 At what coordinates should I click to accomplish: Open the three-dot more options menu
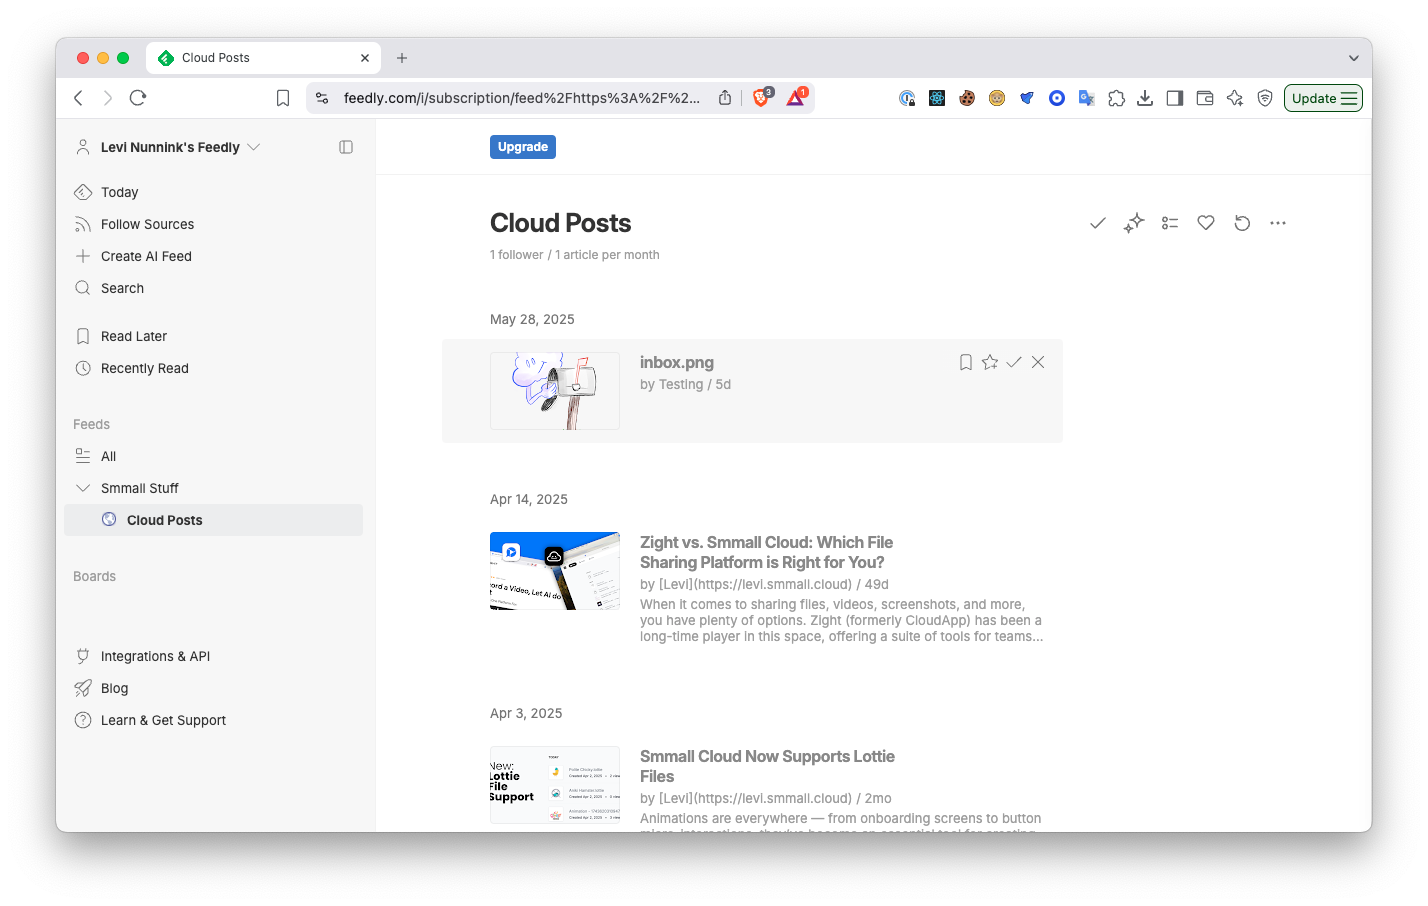coord(1278,223)
